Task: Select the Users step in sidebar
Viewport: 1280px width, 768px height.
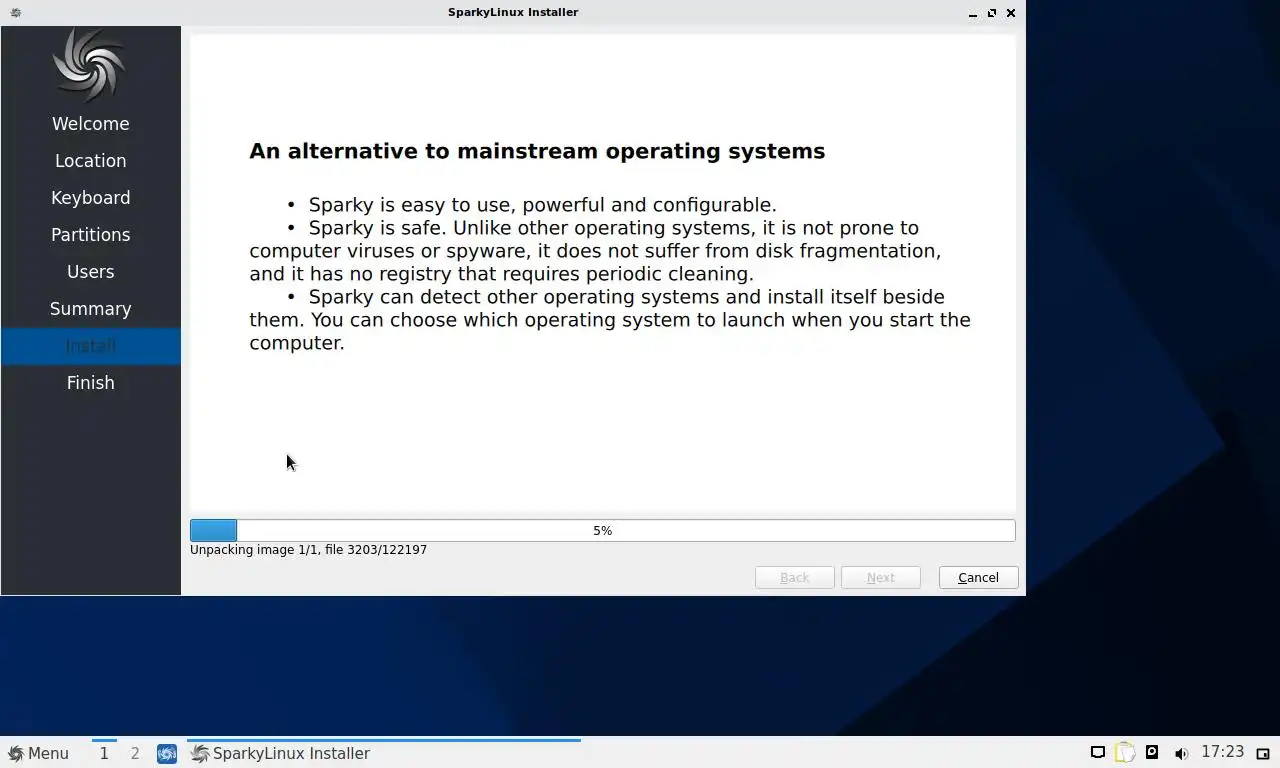Action: [x=90, y=272]
